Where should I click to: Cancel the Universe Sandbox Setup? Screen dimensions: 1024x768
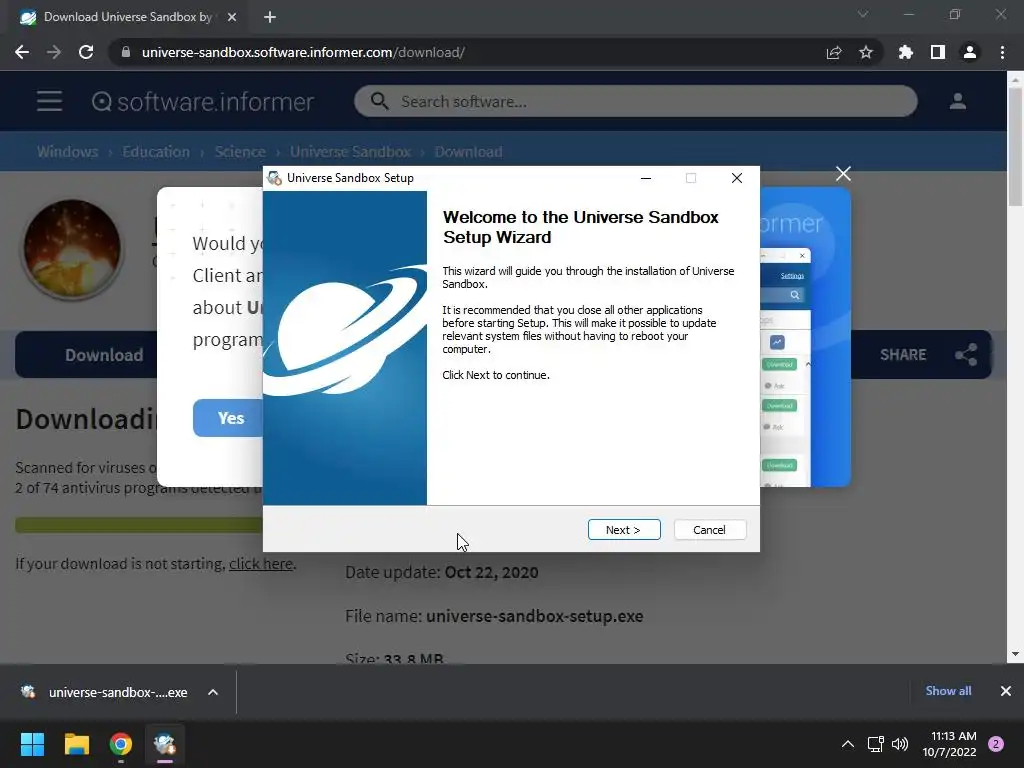(x=709, y=530)
